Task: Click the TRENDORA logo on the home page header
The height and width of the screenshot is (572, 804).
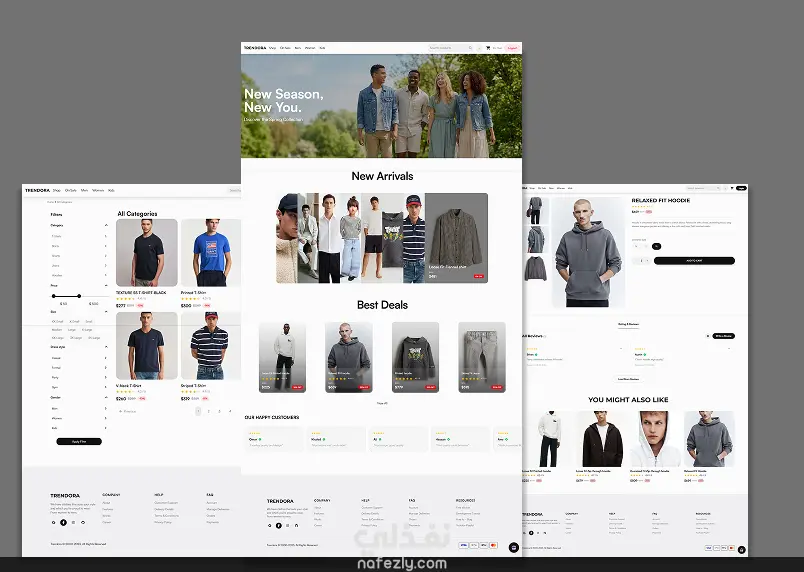Action: 255,48
